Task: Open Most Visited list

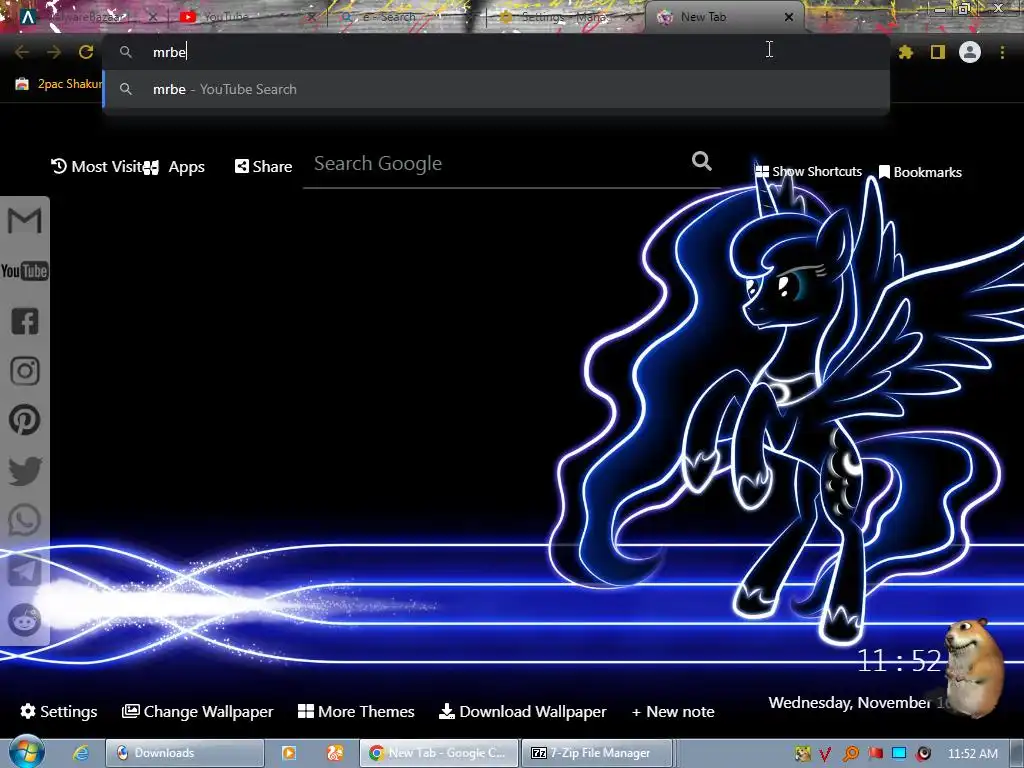Action: [x=97, y=167]
